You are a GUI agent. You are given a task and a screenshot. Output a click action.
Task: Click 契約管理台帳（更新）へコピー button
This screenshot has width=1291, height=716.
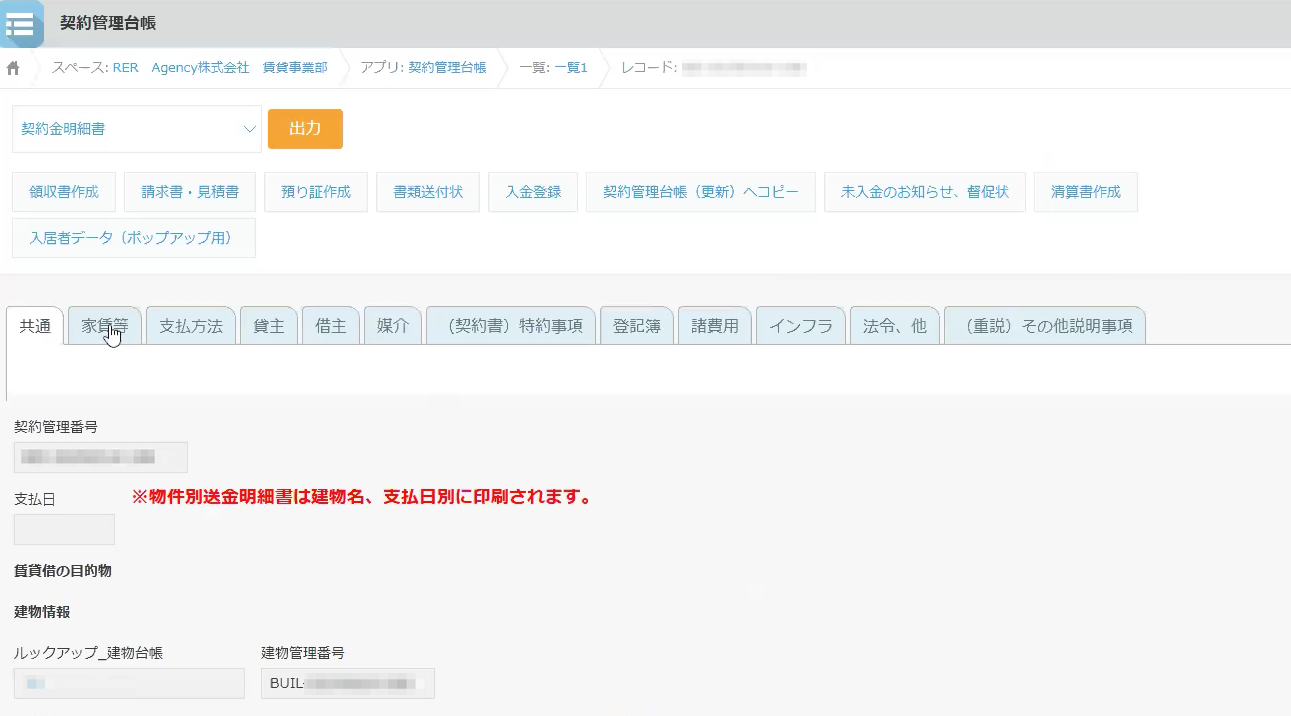coord(701,192)
